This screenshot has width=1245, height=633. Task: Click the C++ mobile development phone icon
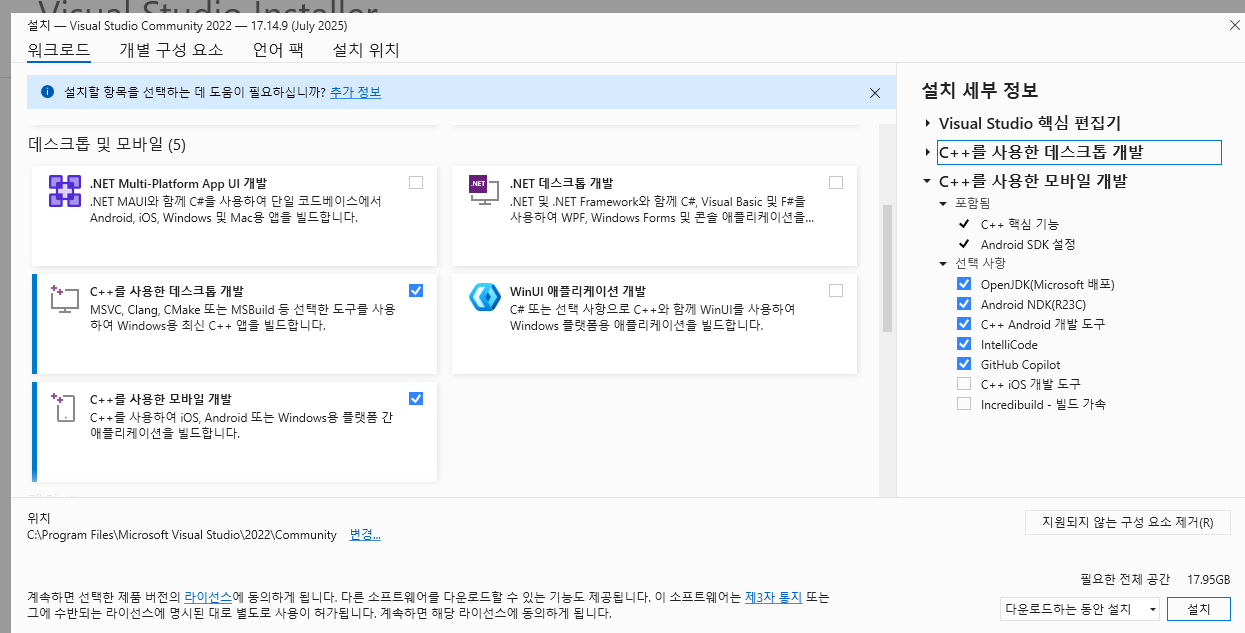pos(65,406)
